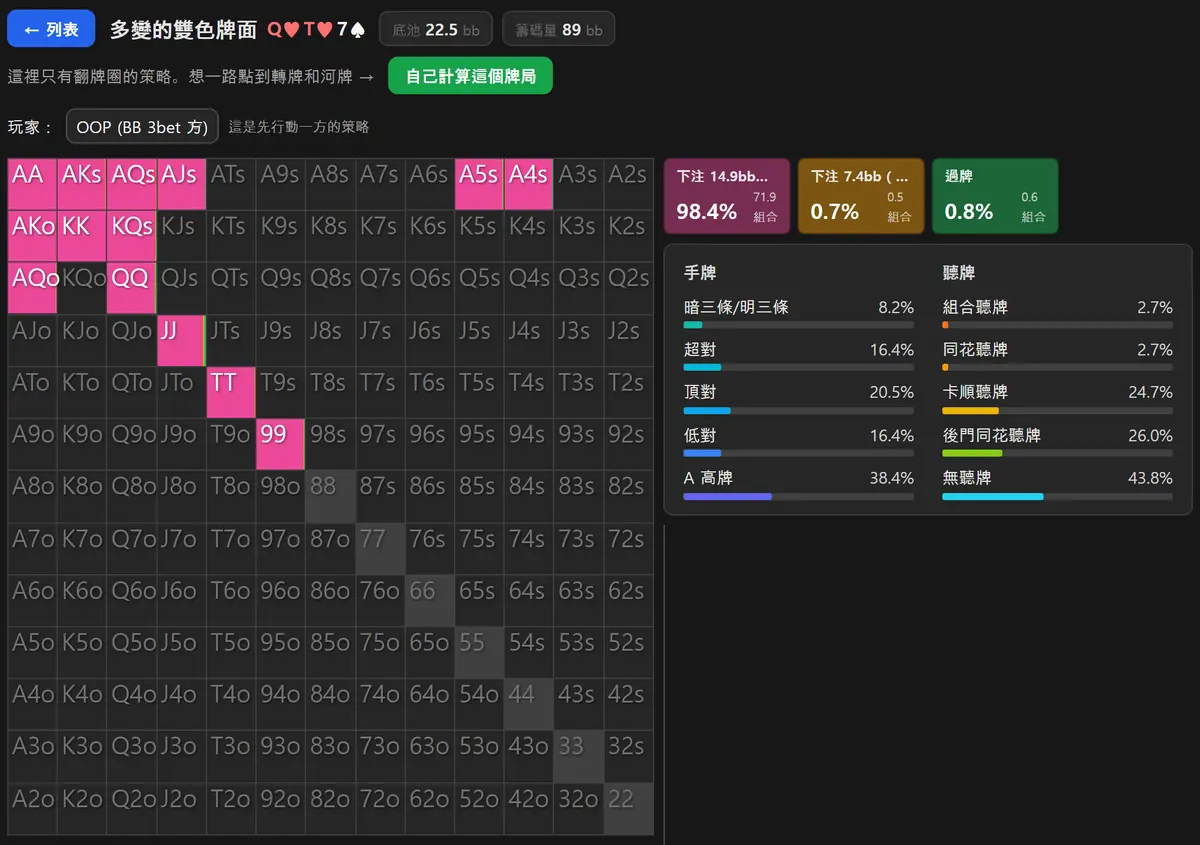The image size is (1200, 845).
Task: Select the AQs hand cell
Action: pyautogui.click(x=131, y=184)
